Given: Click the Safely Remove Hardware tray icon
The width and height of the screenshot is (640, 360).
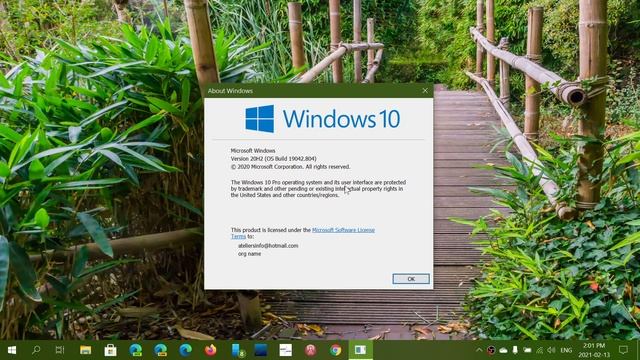Looking at the screenshot, I should [515, 350].
